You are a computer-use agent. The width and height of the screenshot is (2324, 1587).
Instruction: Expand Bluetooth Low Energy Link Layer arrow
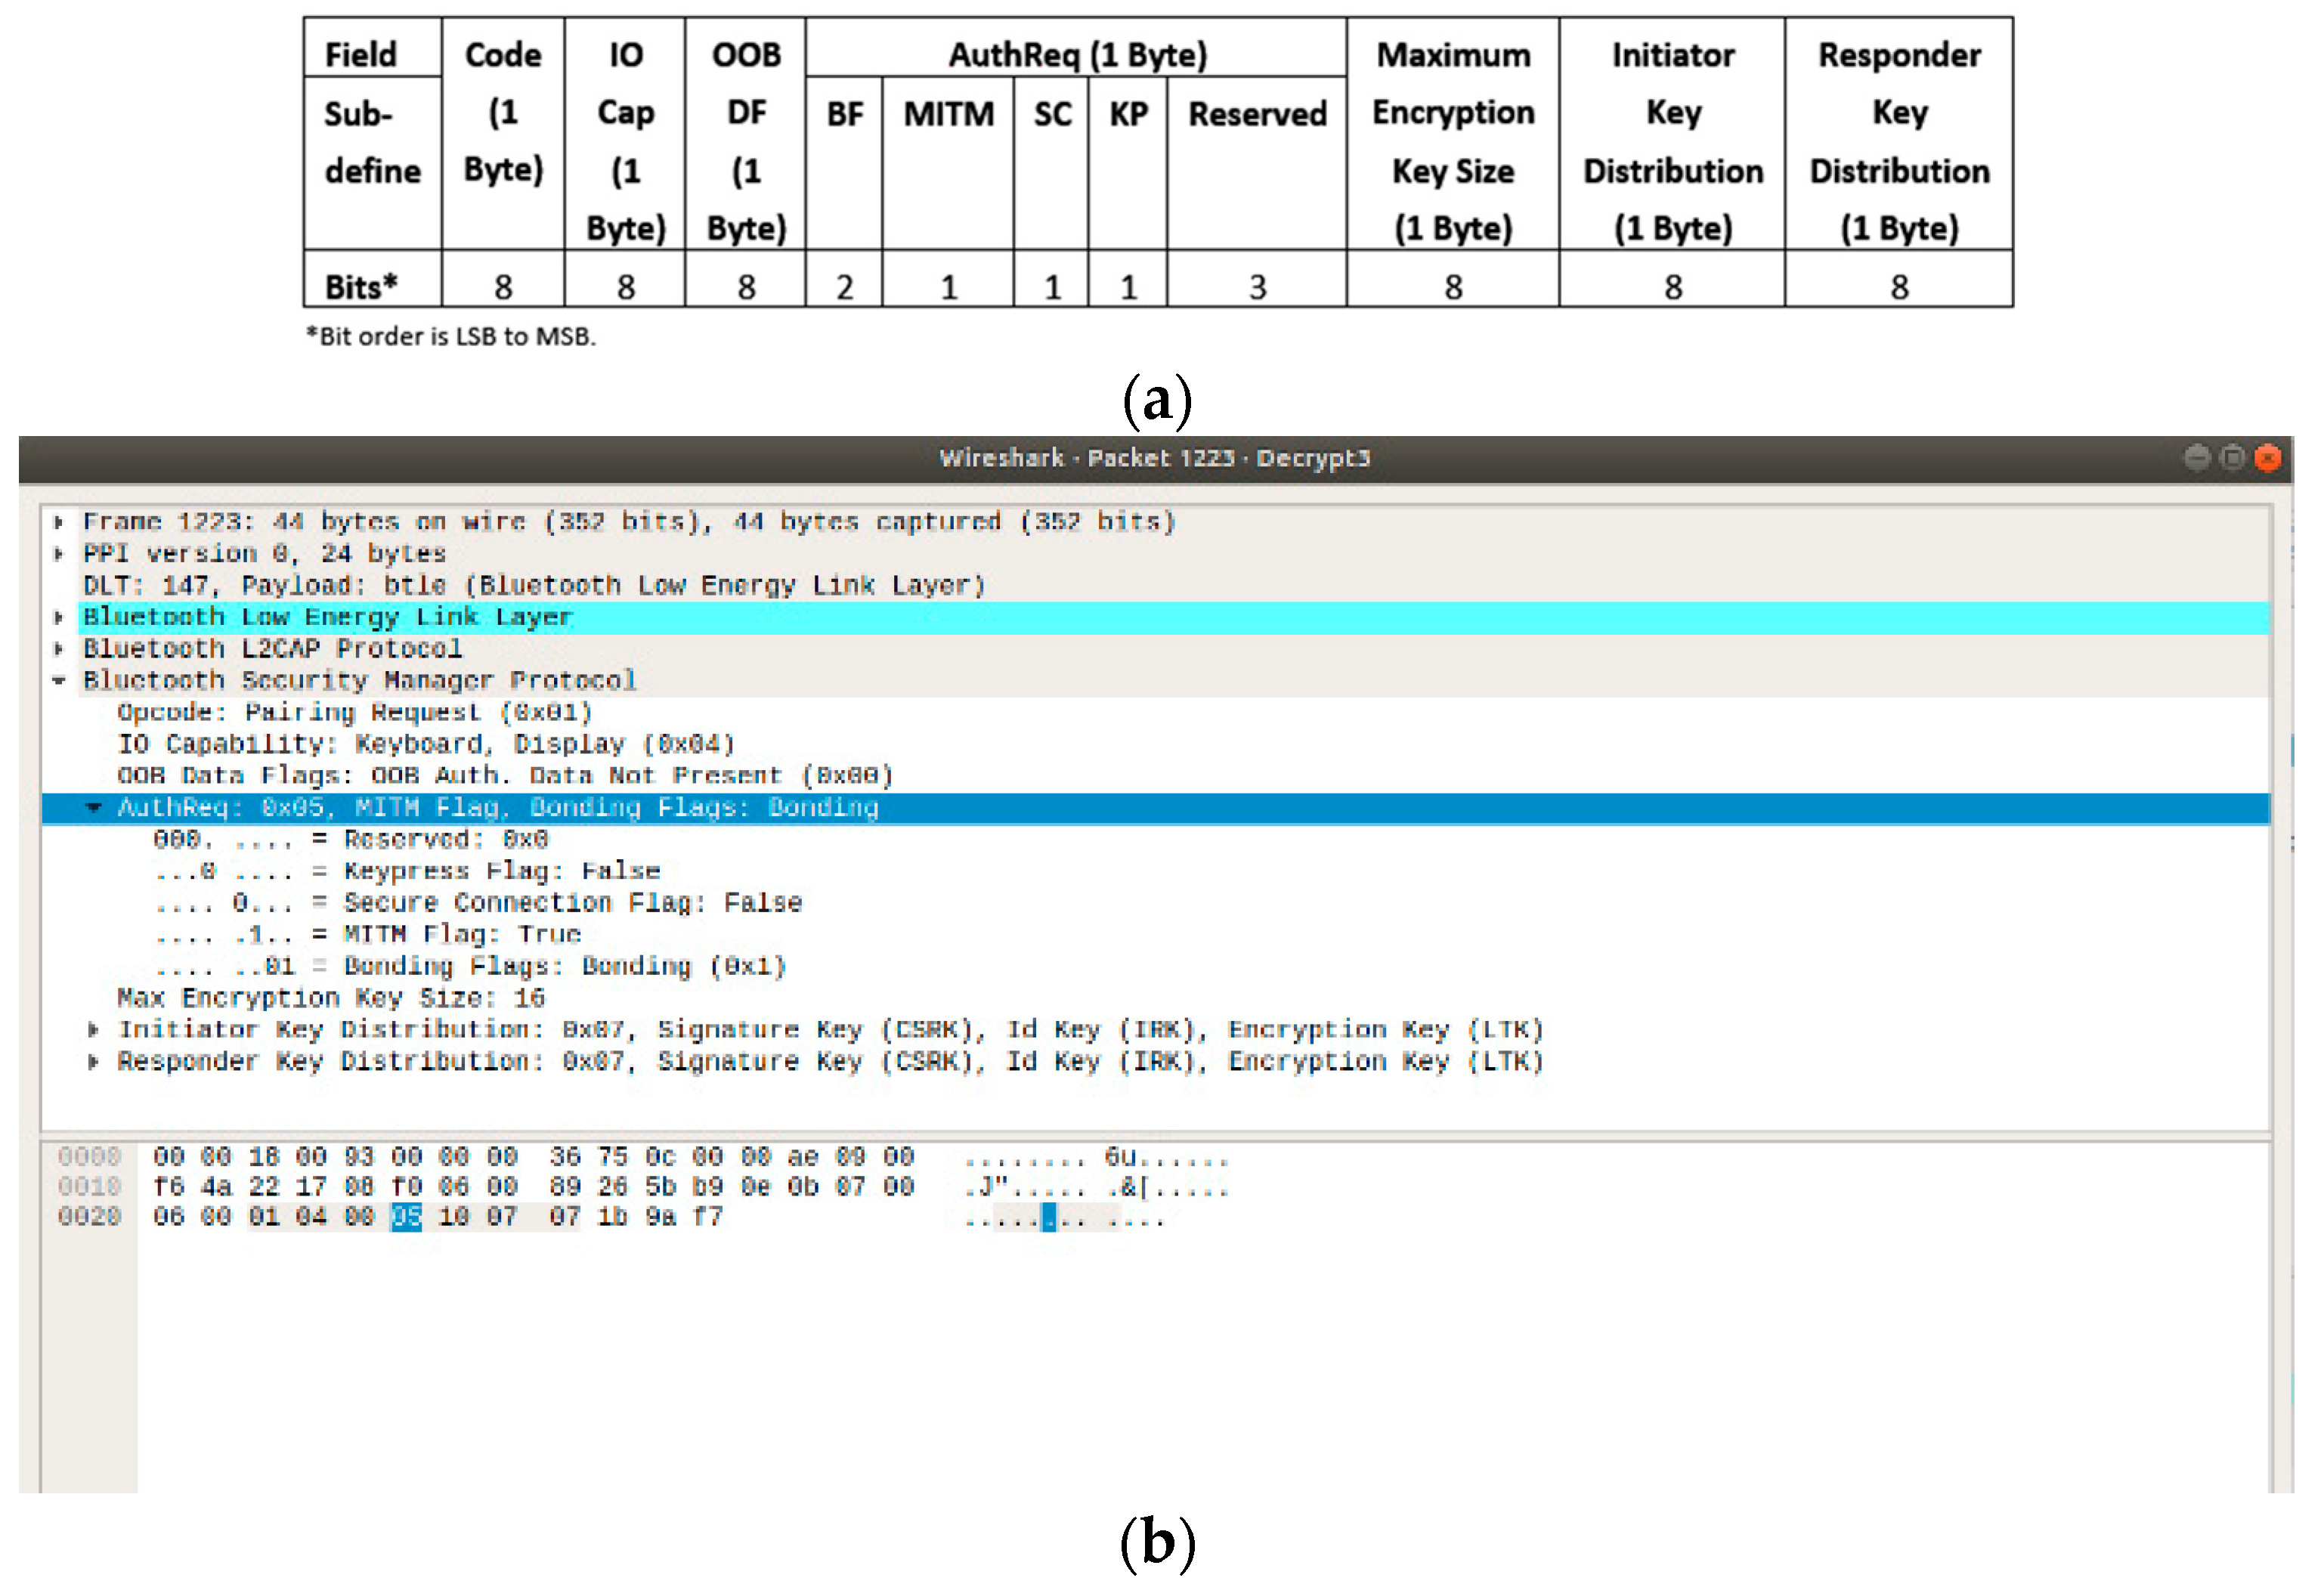(x=59, y=618)
